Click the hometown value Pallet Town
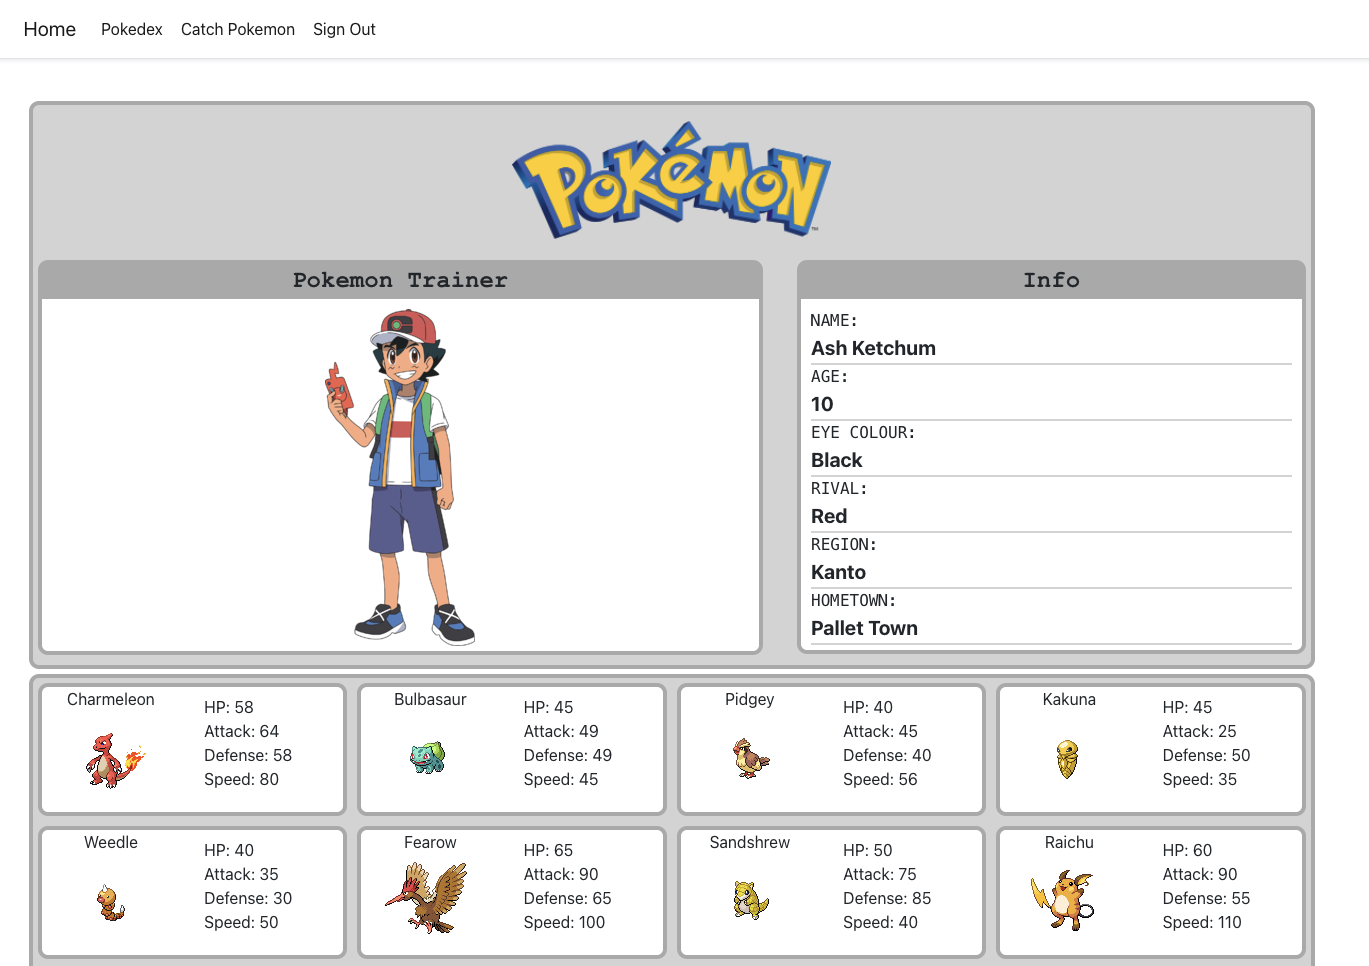The image size is (1369, 966). 864,628
